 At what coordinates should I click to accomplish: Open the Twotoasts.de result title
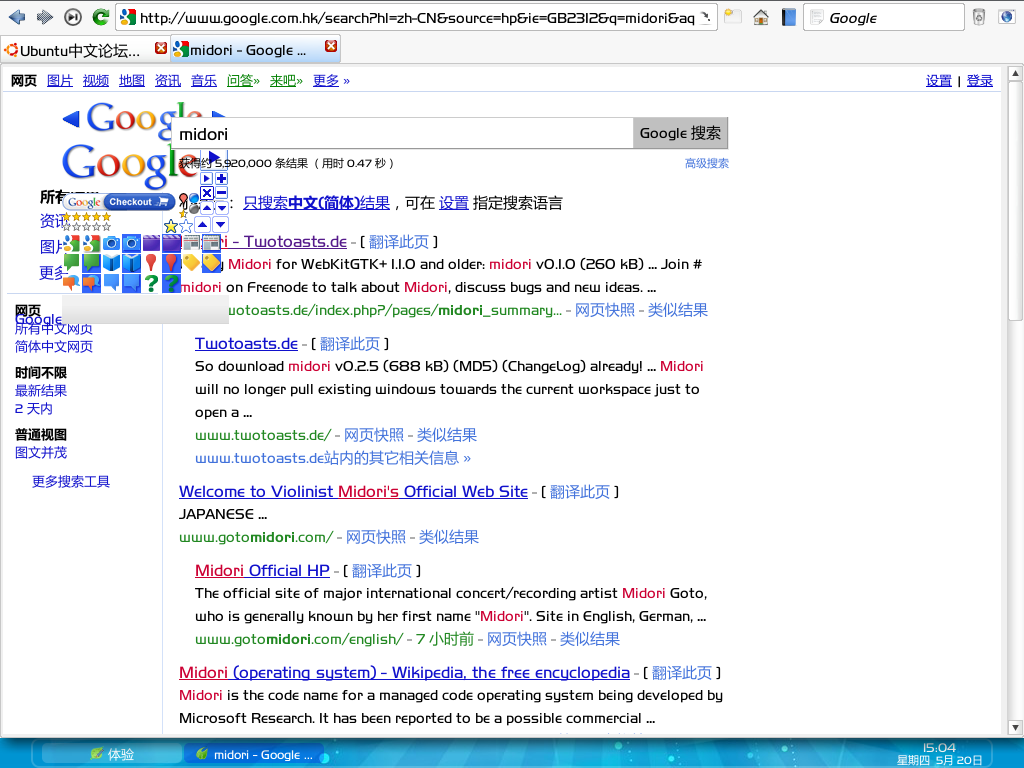click(246, 344)
